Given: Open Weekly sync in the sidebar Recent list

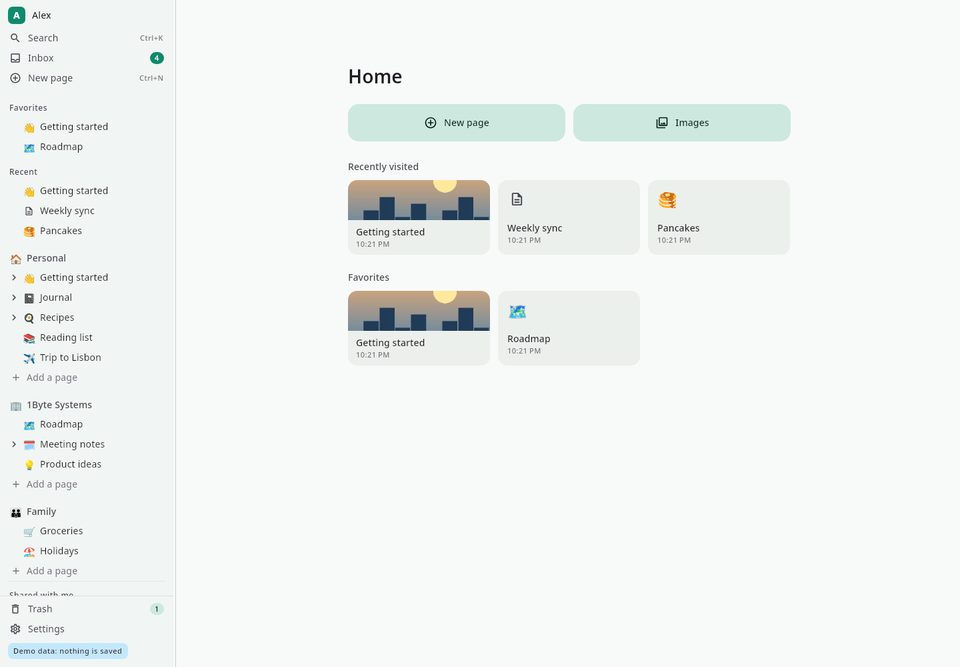Looking at the screenshot, I should [88, 211].
